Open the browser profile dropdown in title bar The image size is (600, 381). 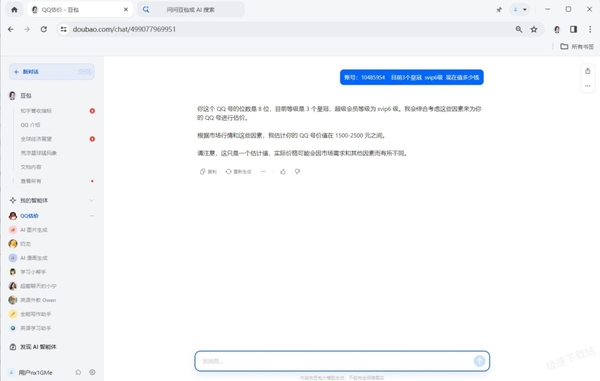(x=520, y=10)
